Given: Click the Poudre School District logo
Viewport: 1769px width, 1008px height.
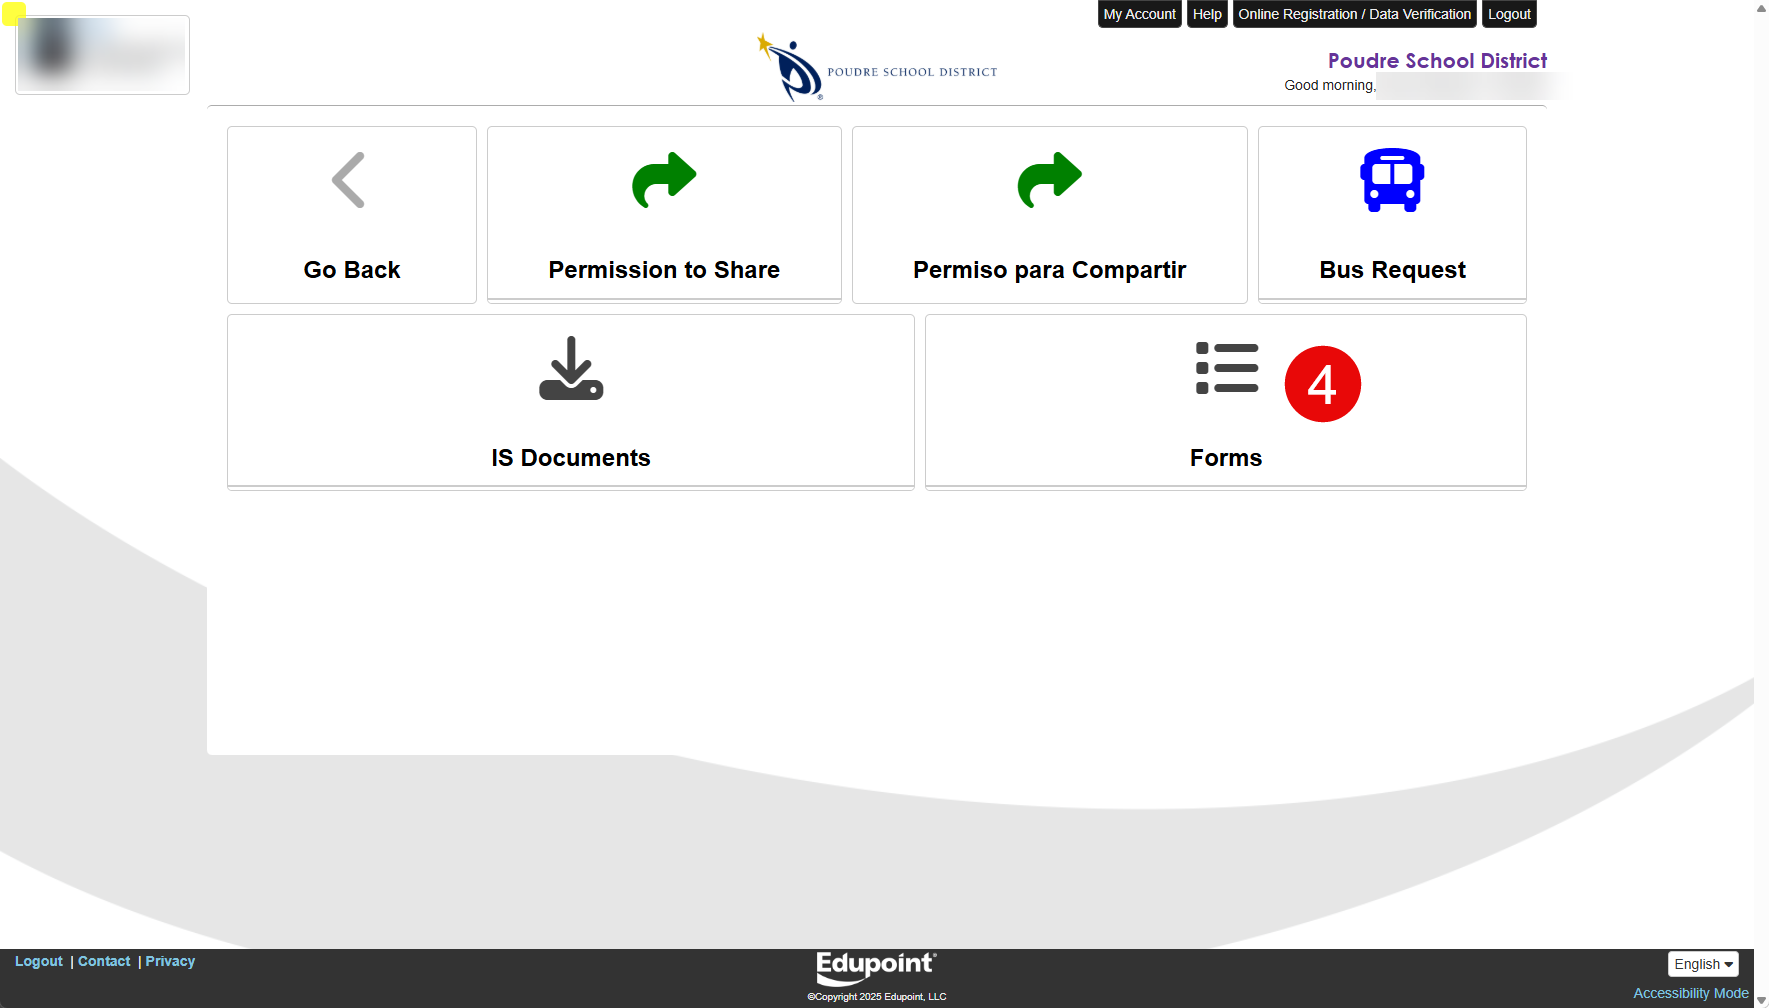Looking at the screenshot, I should tap(877, 68).
